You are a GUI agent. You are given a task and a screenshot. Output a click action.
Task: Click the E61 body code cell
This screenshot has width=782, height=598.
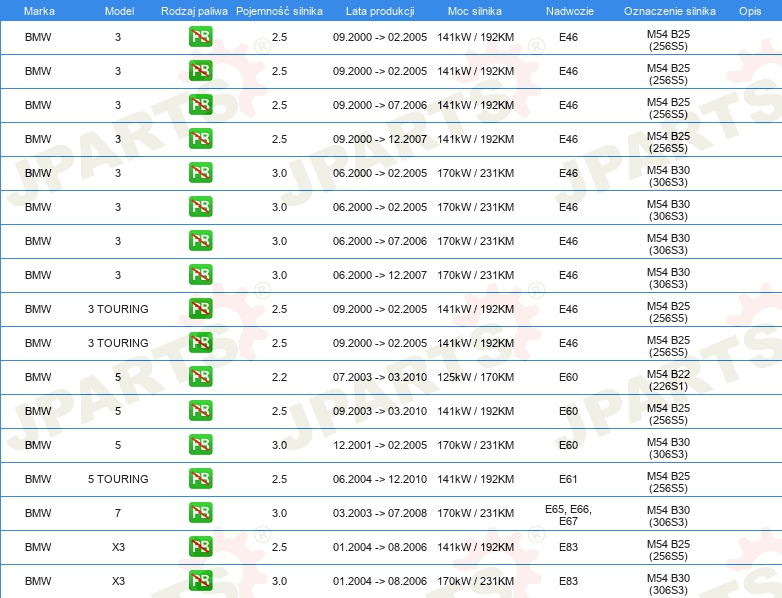coord(568,479)
